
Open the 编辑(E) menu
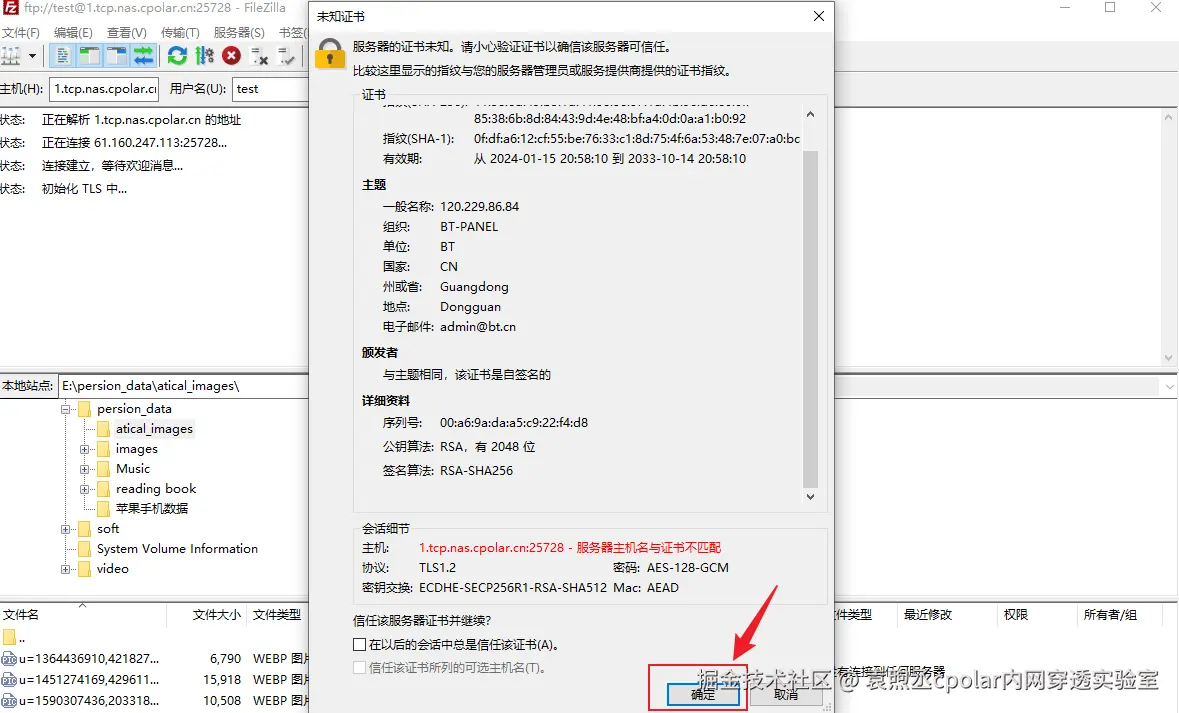[73, 32]
